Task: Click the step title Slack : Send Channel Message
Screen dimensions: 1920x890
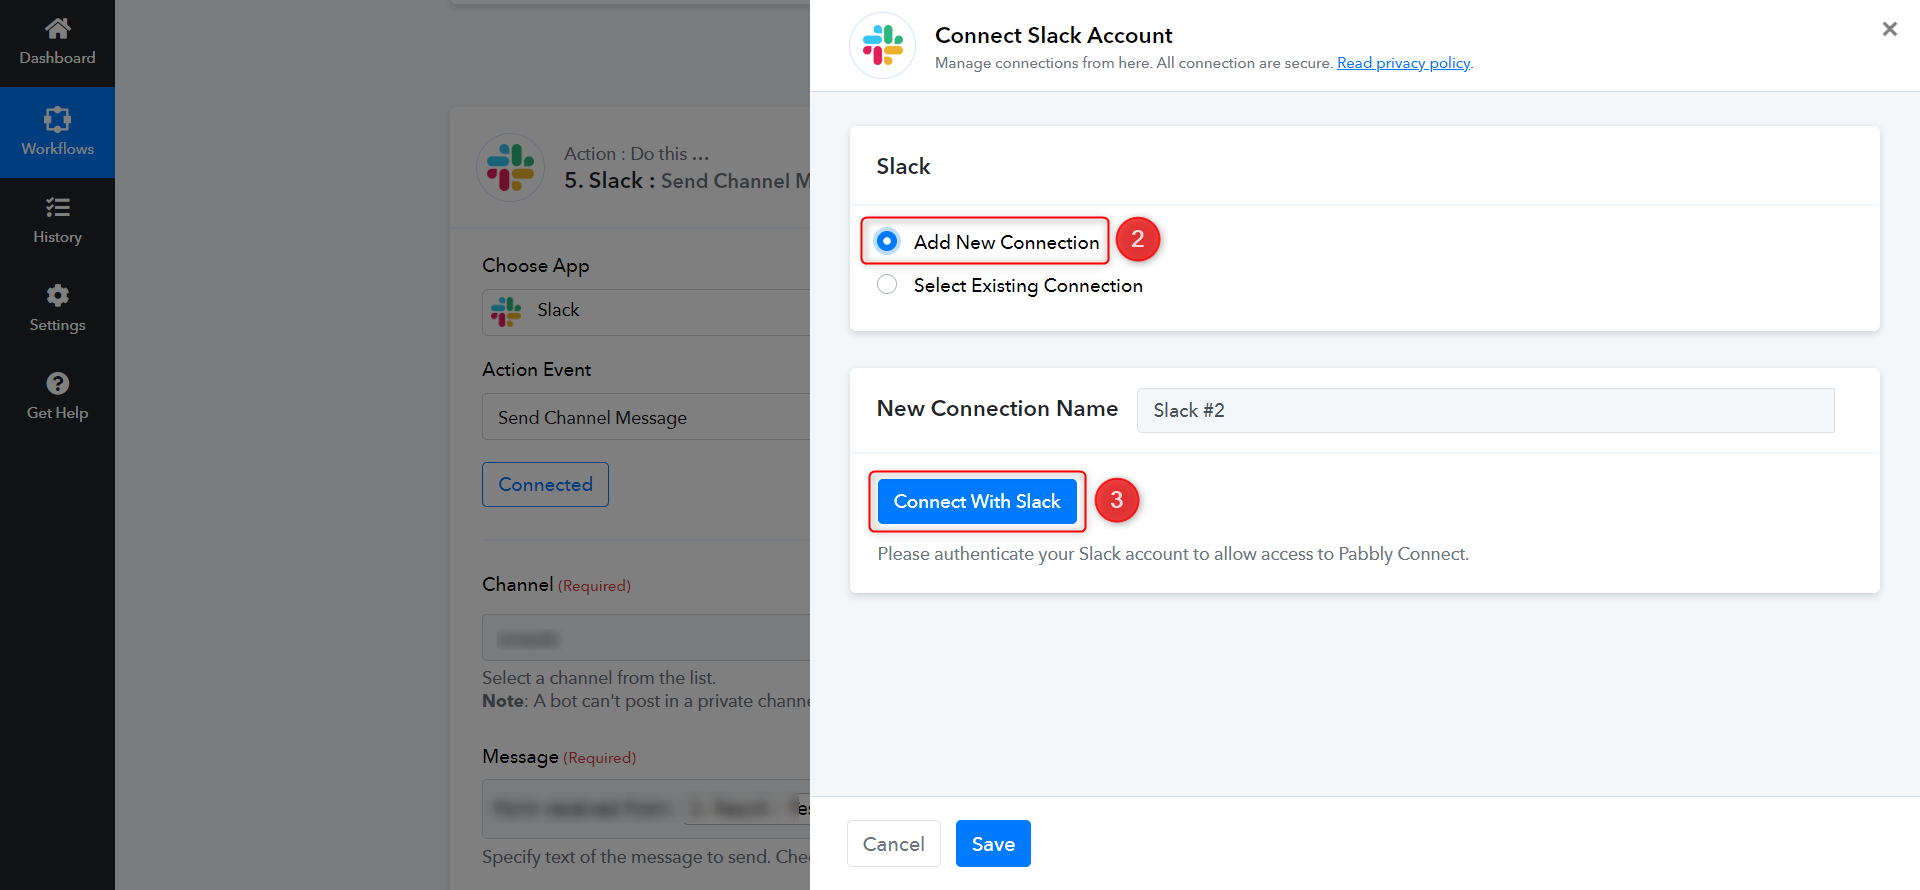Action: pyautogui.click(x=687, y=181)
